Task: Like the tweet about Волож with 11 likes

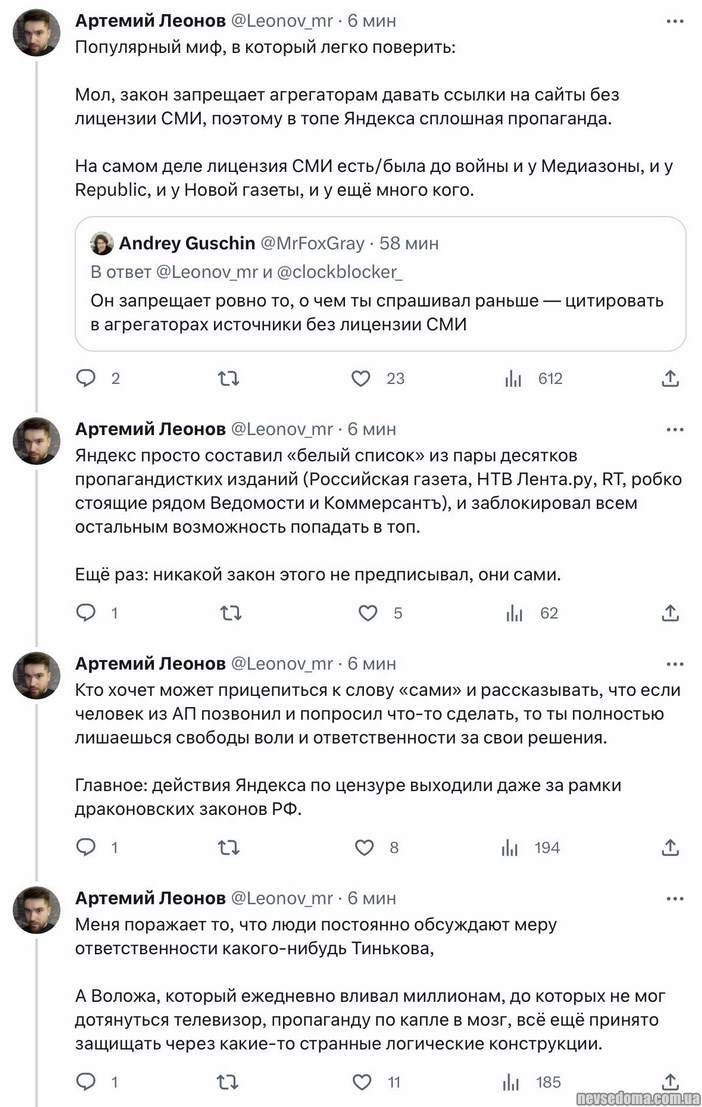Action: pos(365,1082)
